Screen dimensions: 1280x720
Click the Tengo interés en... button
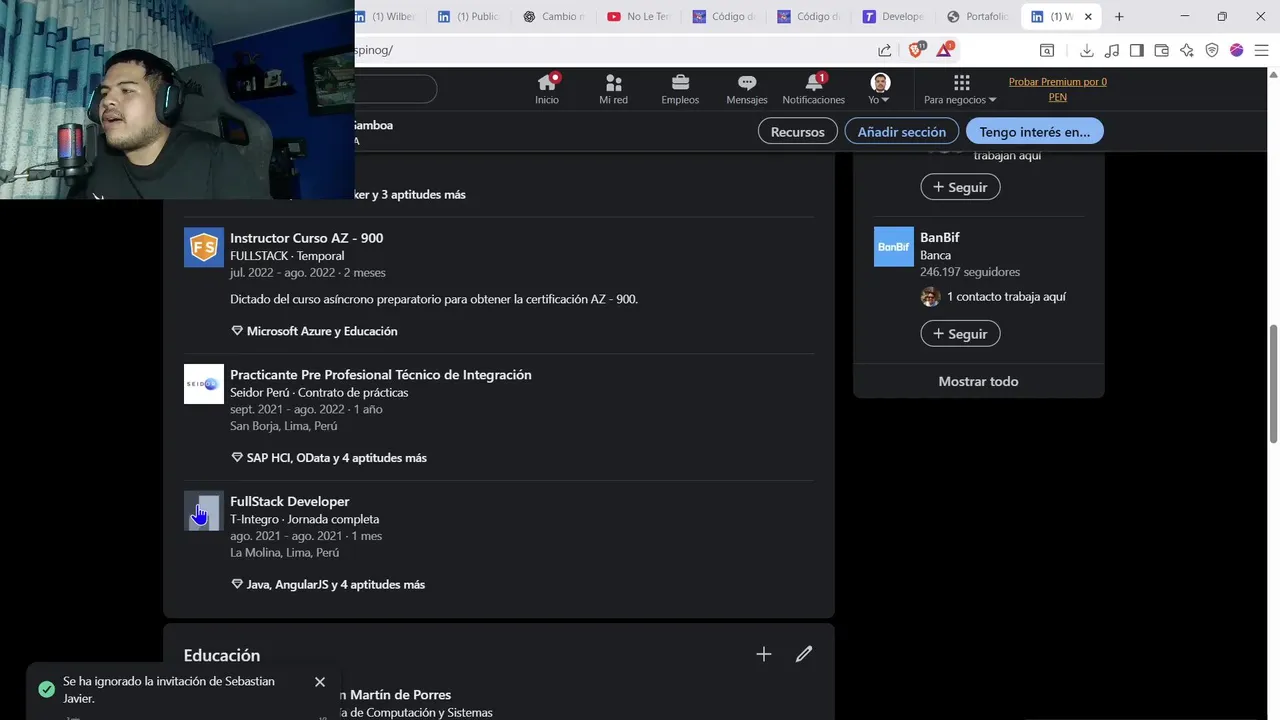pos(1035,131)
